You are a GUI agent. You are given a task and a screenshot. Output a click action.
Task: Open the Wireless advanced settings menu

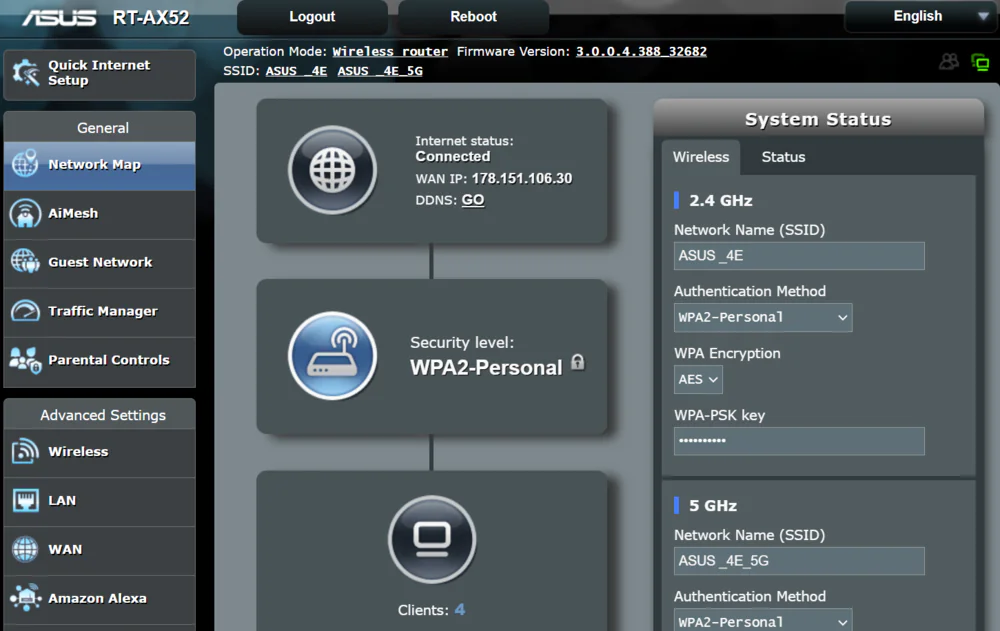pos(78,452)
